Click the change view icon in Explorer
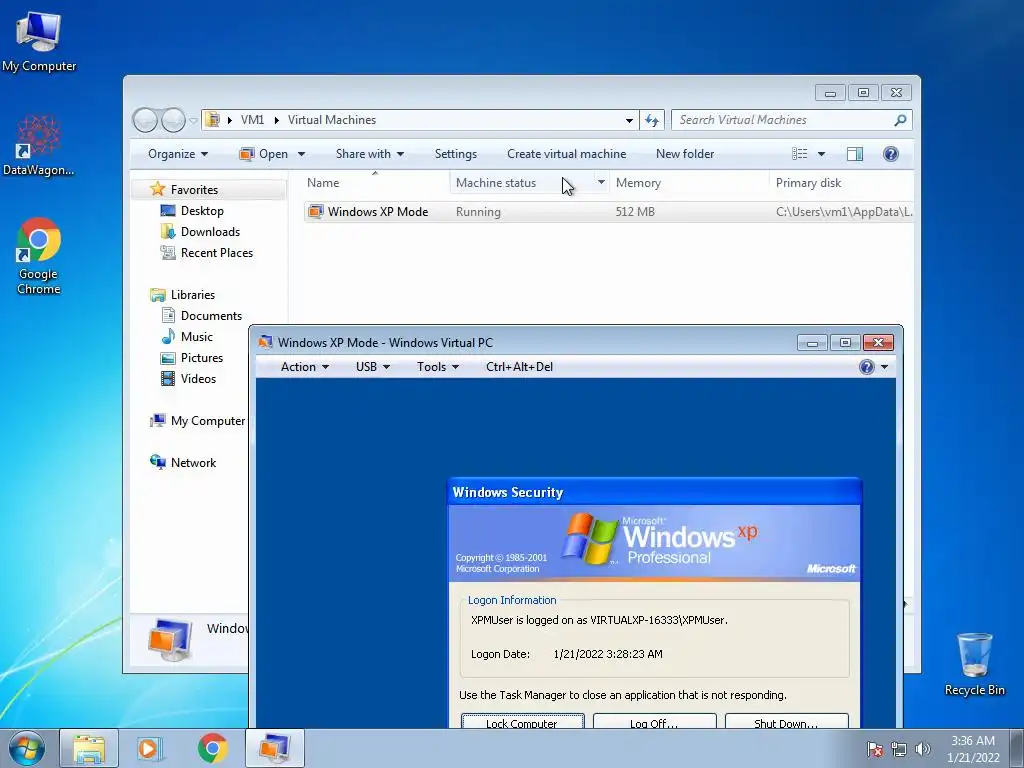The height and width of the screenshot is (768, 1024). 799,154
